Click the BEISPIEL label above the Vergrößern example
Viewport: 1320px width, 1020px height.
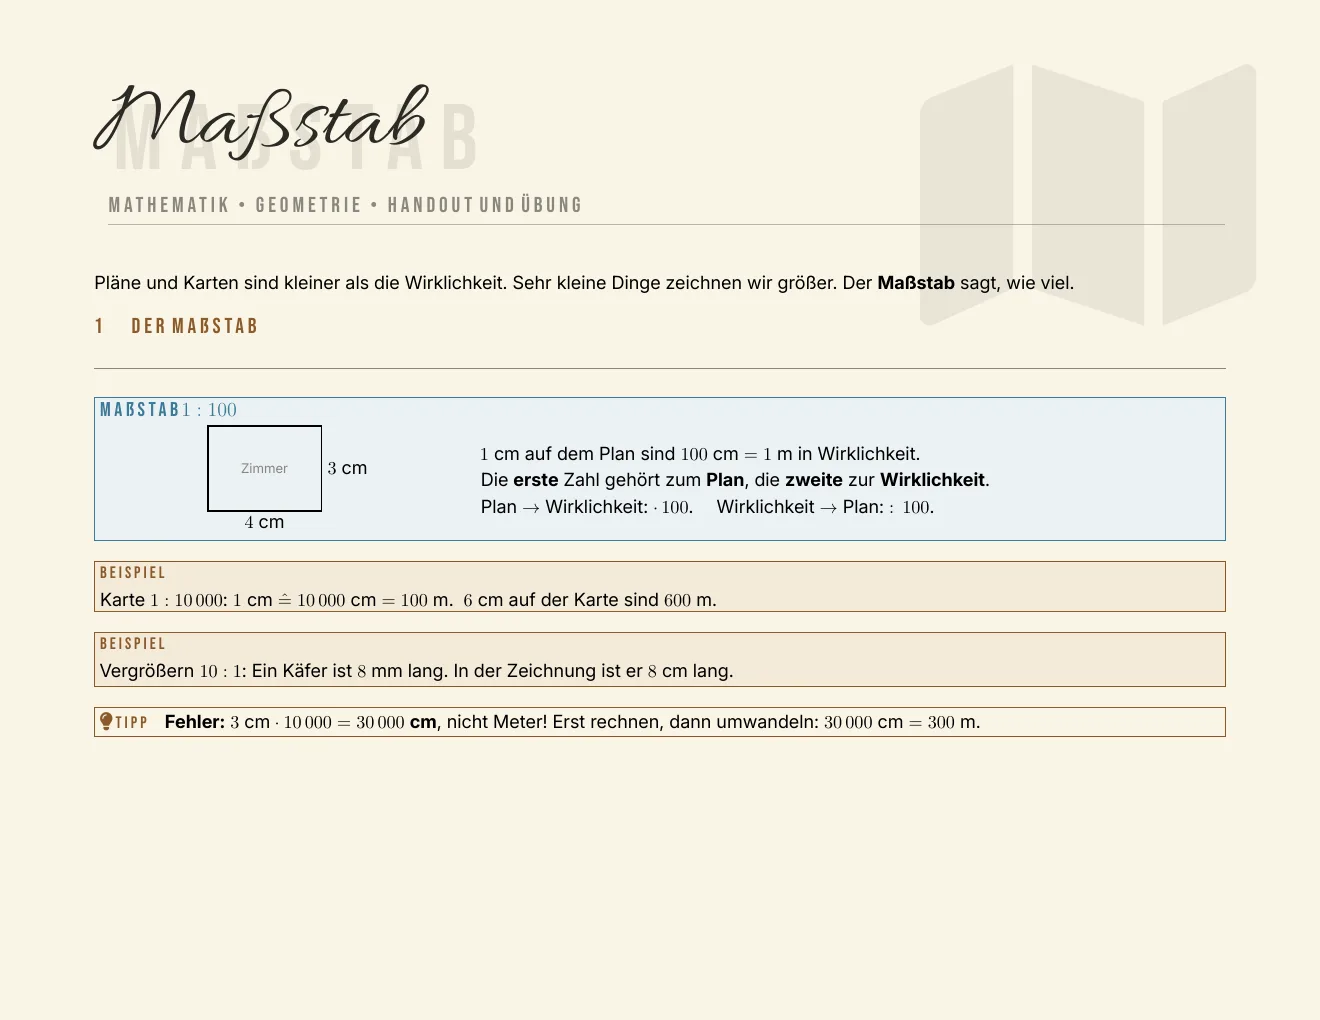click(x=133, y=644)
